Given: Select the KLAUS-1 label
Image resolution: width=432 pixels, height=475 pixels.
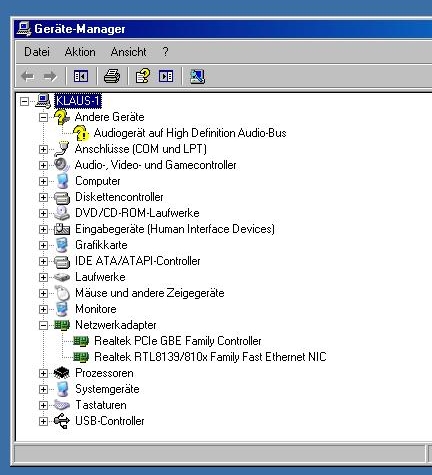Looking at the screenshot, I should (78, 101).
